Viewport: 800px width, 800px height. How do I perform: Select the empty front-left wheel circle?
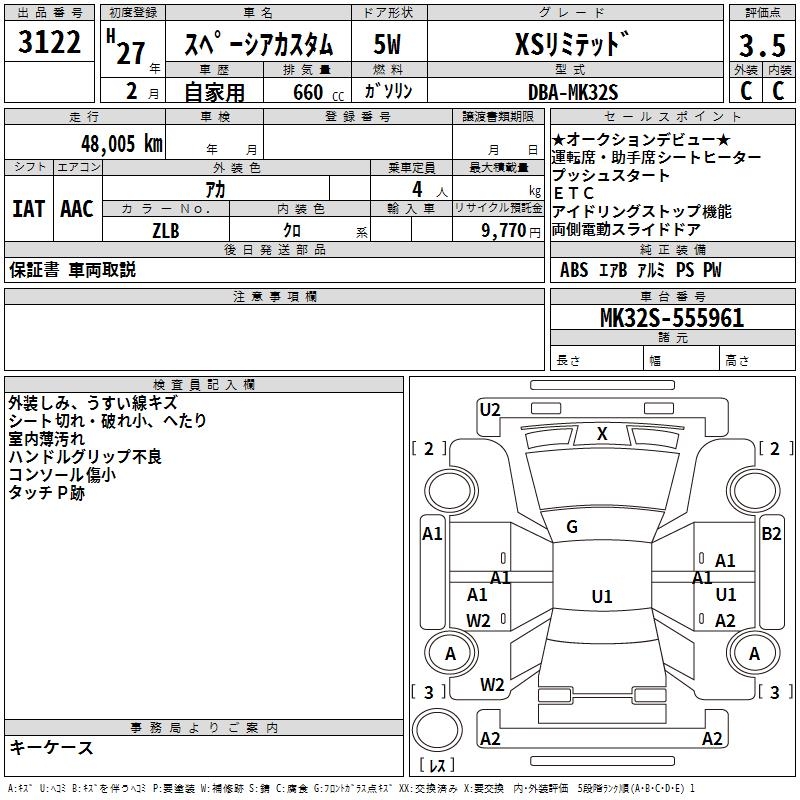coord(451,487)
